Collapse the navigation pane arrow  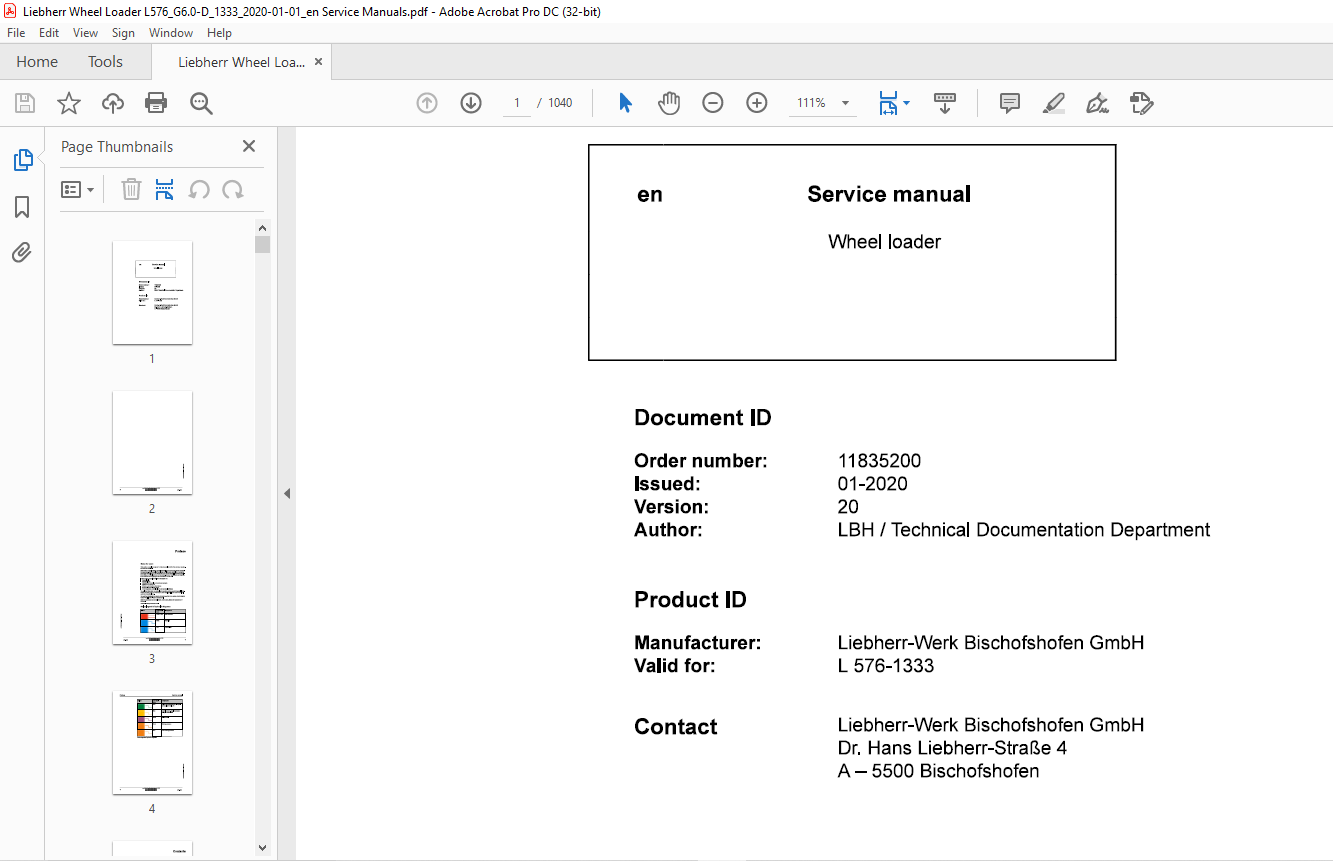pos(287,493)
